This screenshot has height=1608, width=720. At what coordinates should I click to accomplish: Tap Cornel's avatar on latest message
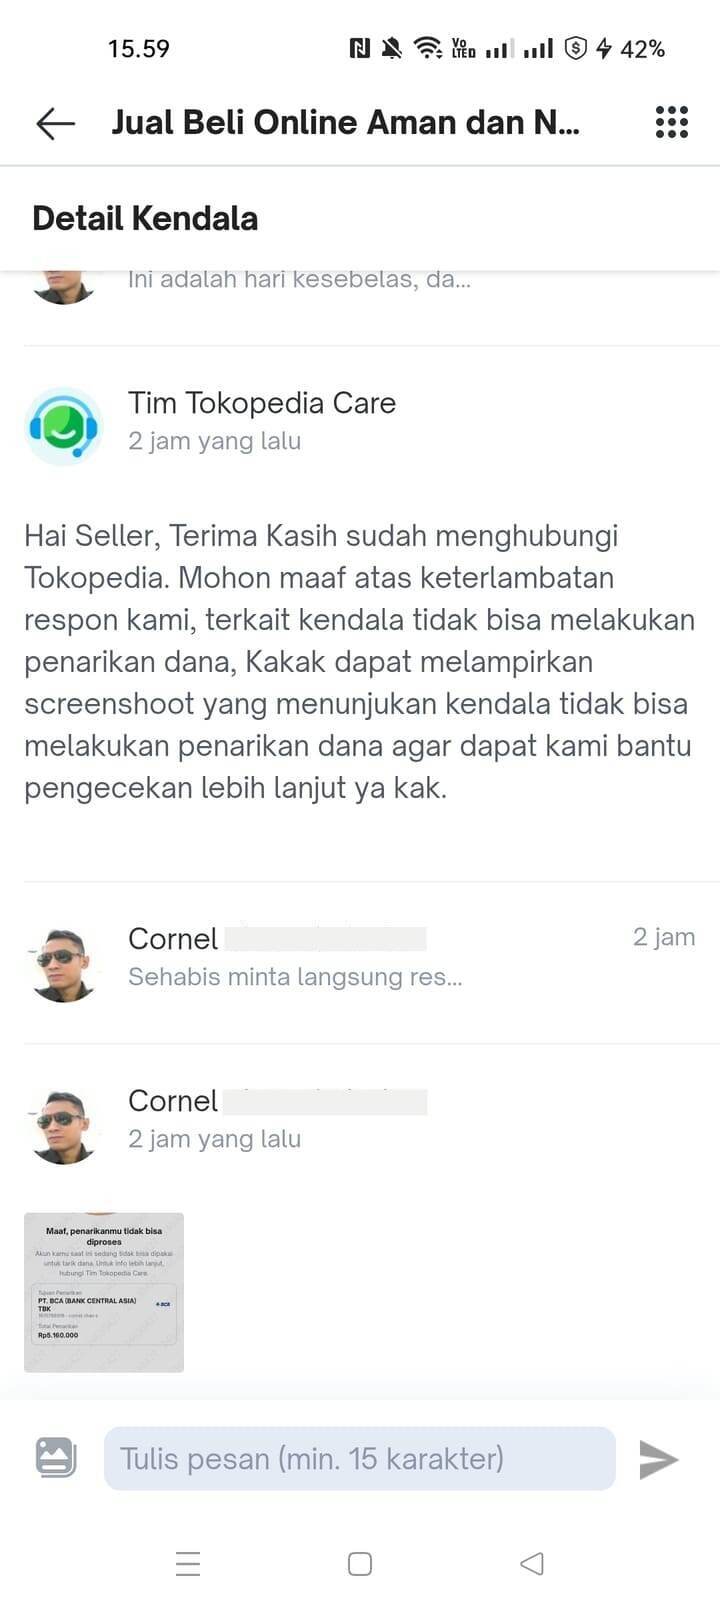click(64, 1126)
